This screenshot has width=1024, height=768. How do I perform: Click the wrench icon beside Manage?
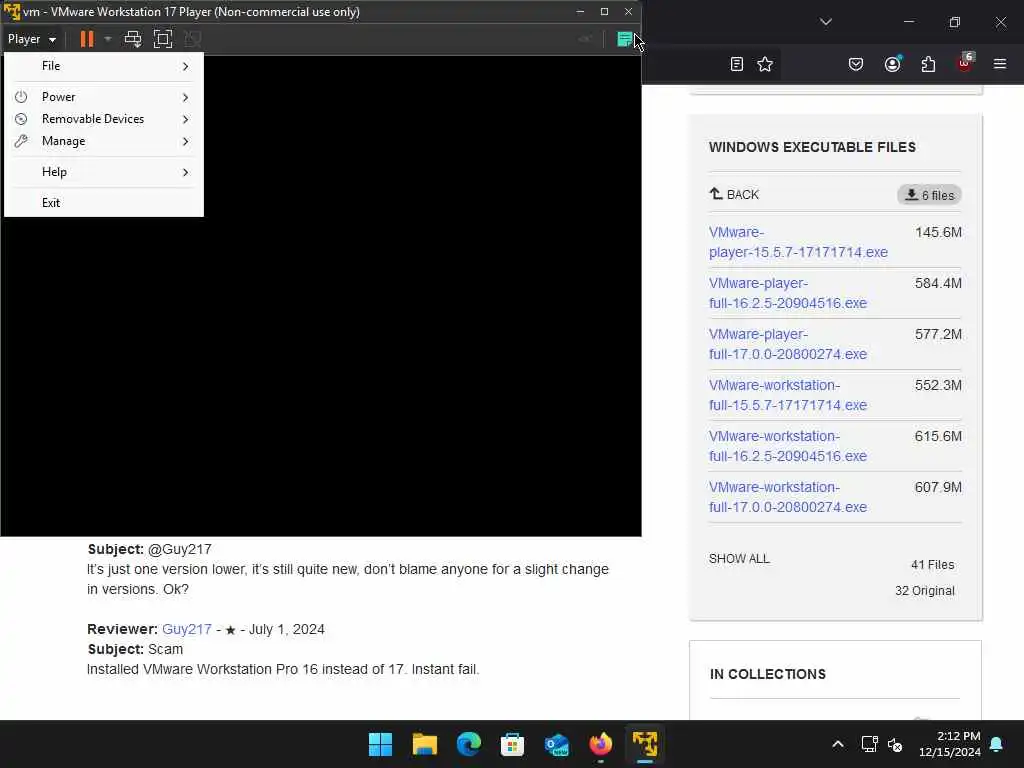[x=21, y=141]
